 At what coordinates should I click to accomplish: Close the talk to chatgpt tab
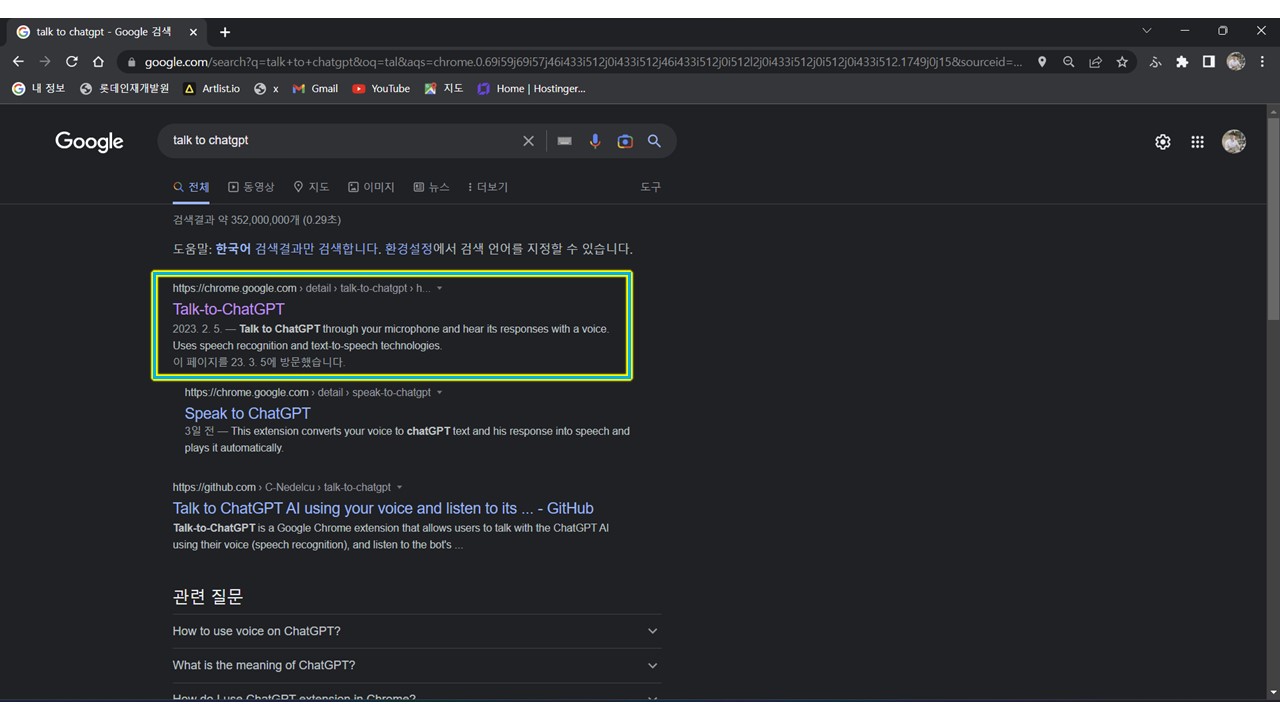click(193, 32)
